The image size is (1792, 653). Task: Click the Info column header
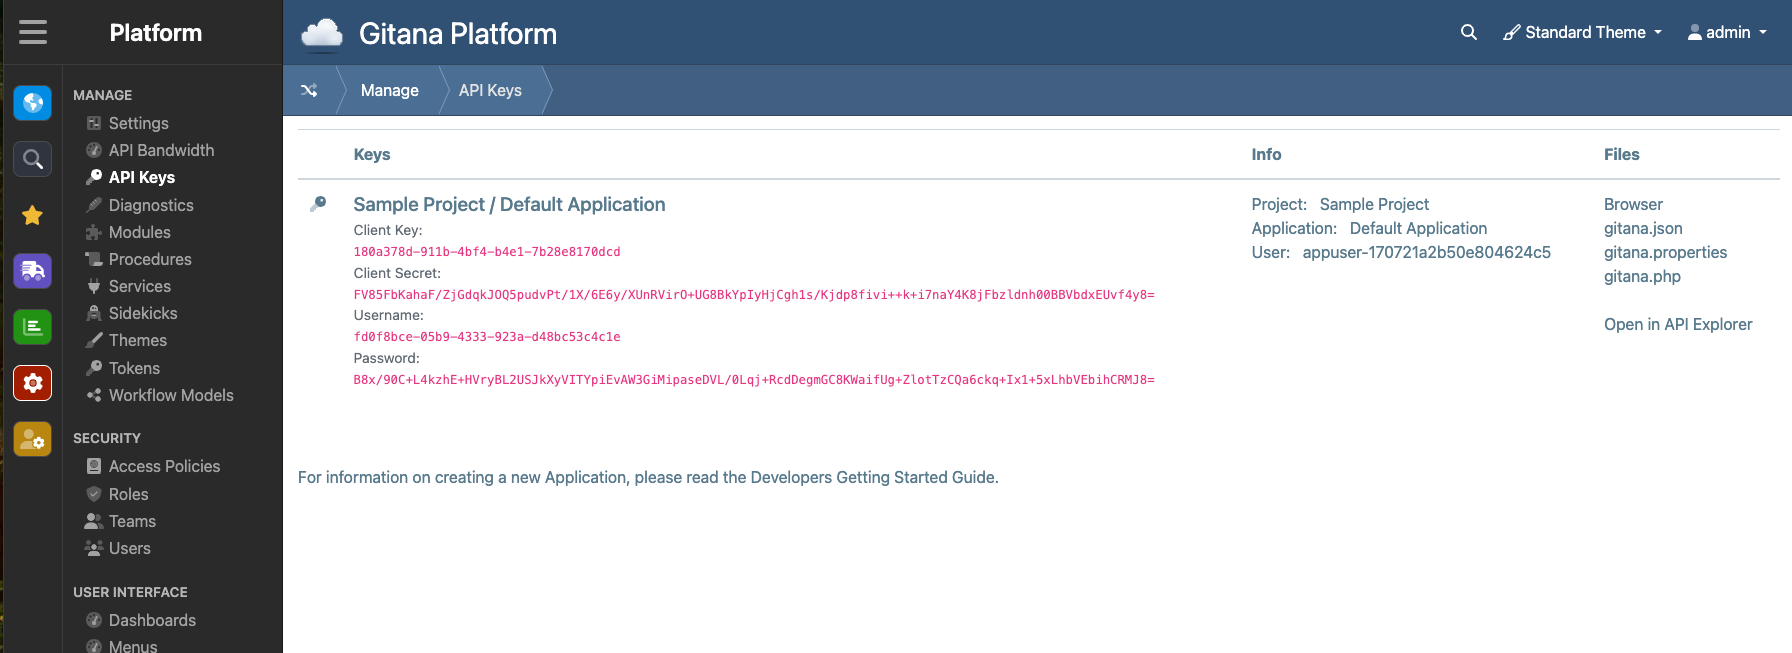tap(1266, 154)
